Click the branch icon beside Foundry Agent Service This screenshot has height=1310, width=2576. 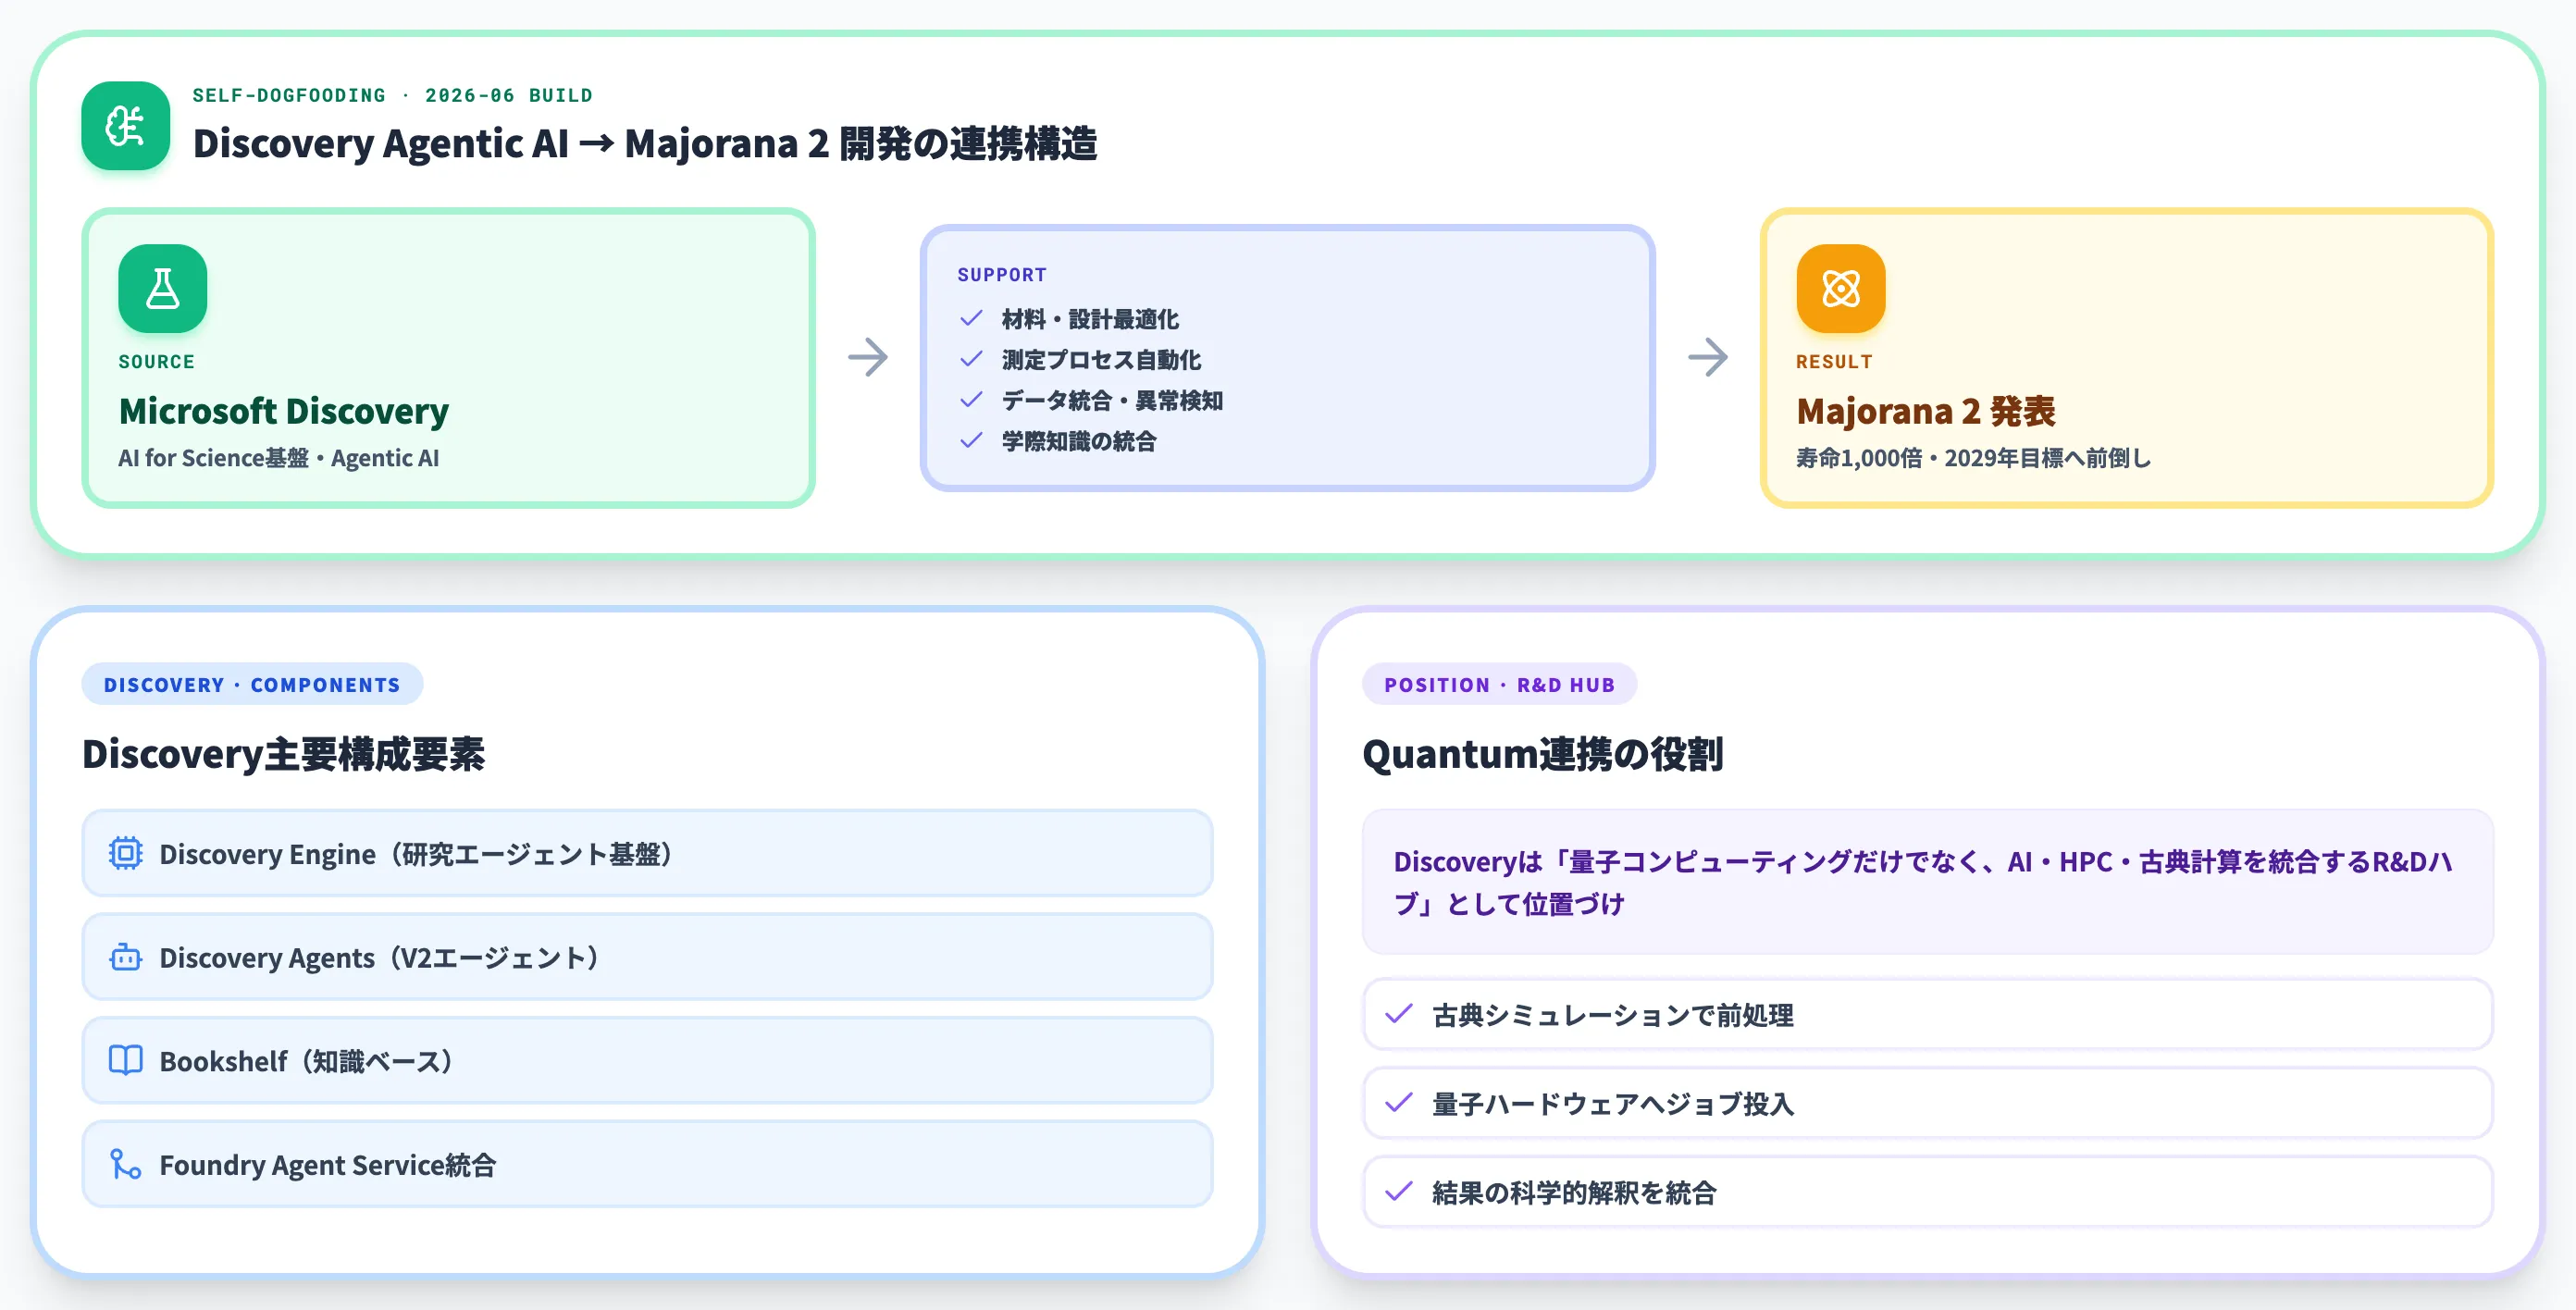(x=125, y=1164)
